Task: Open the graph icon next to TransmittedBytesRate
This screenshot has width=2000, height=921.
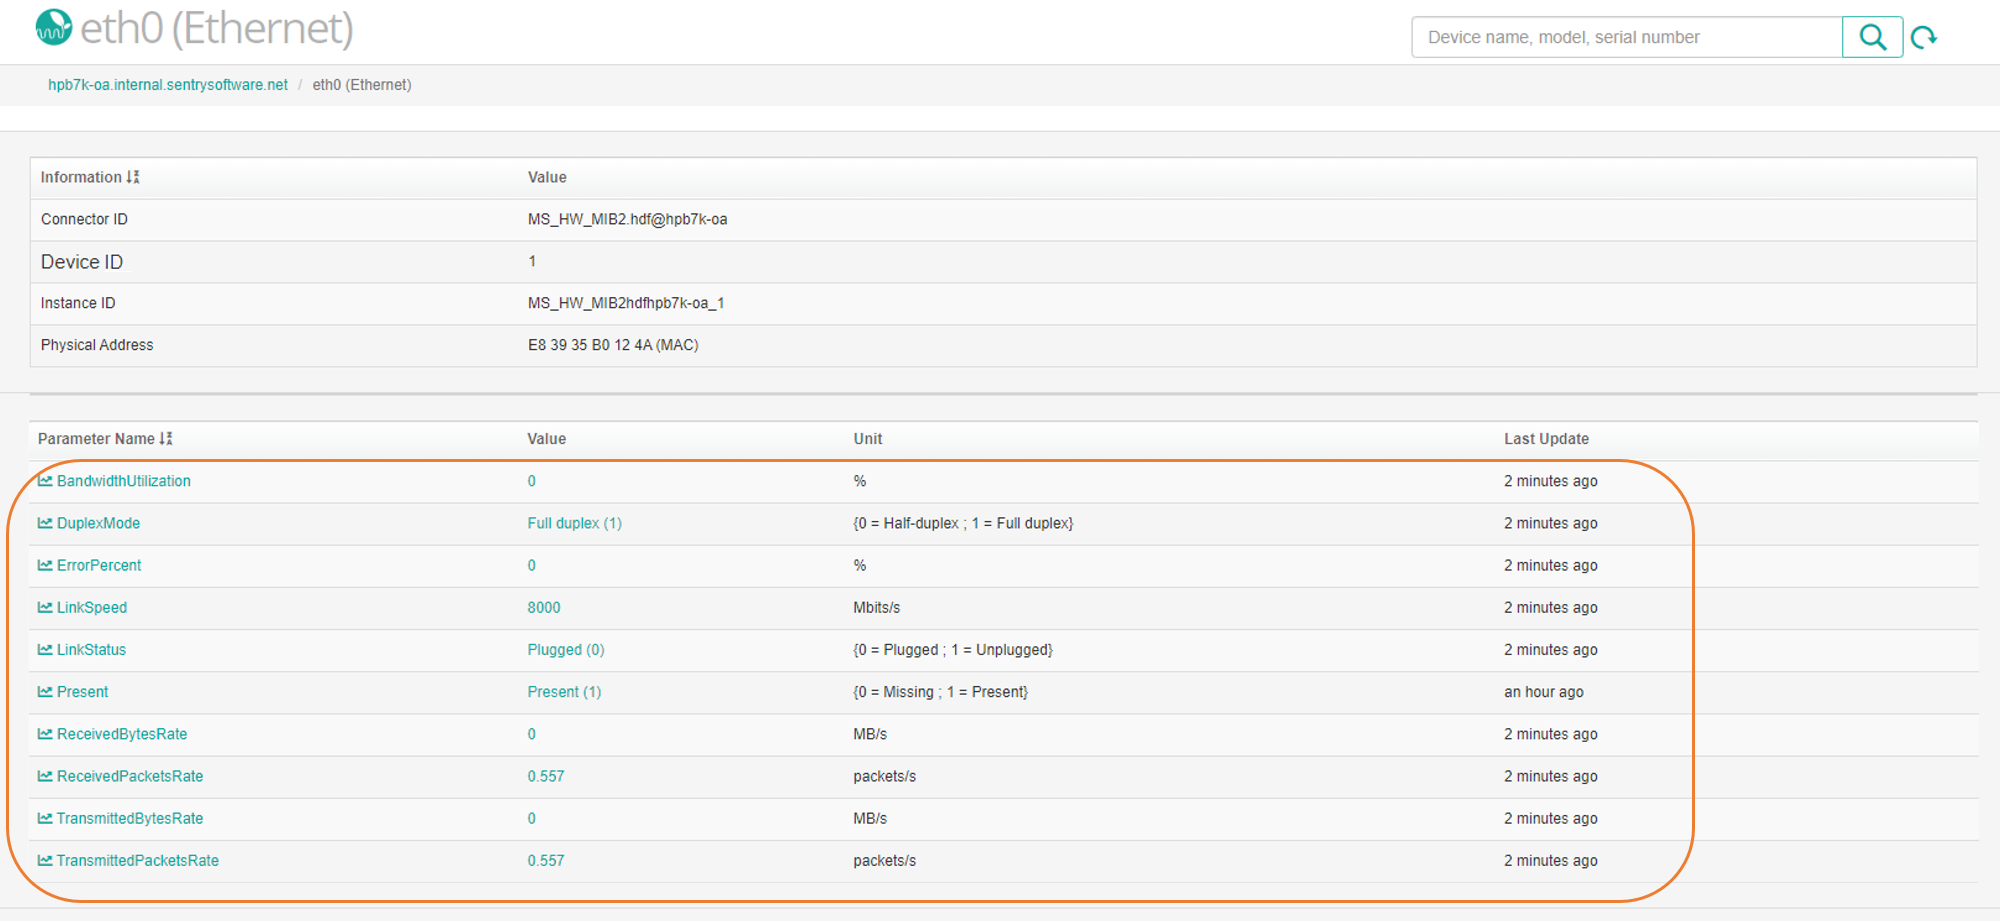Action: click(x=44, y=818)
